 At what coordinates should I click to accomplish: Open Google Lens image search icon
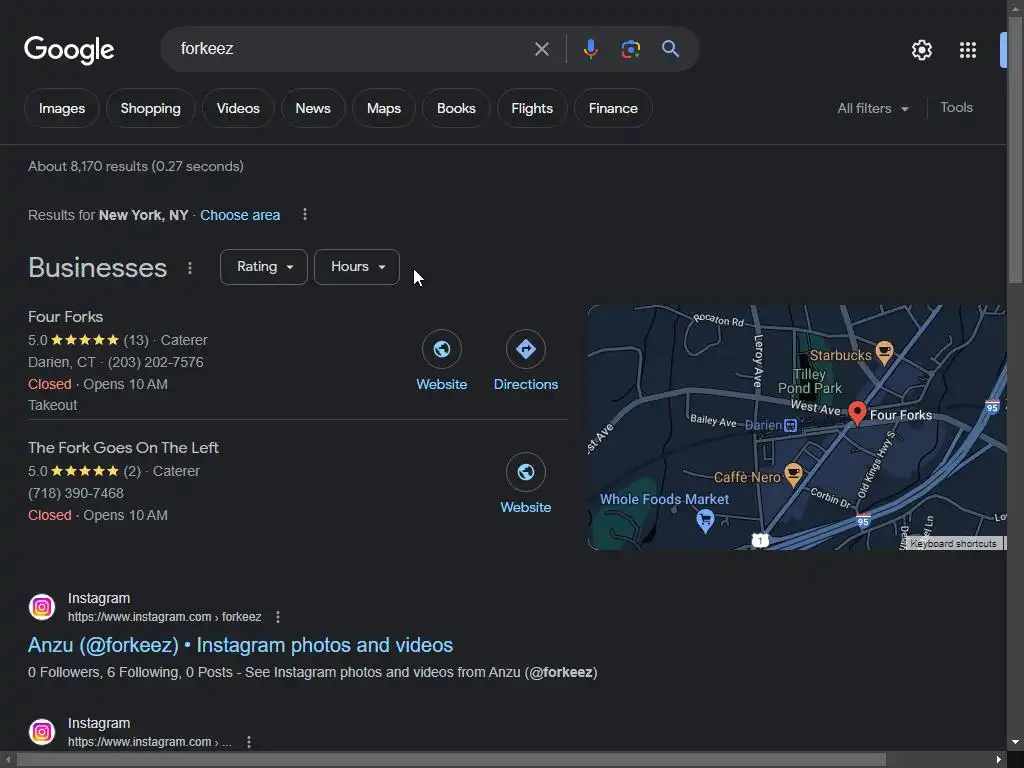point(630,49)
